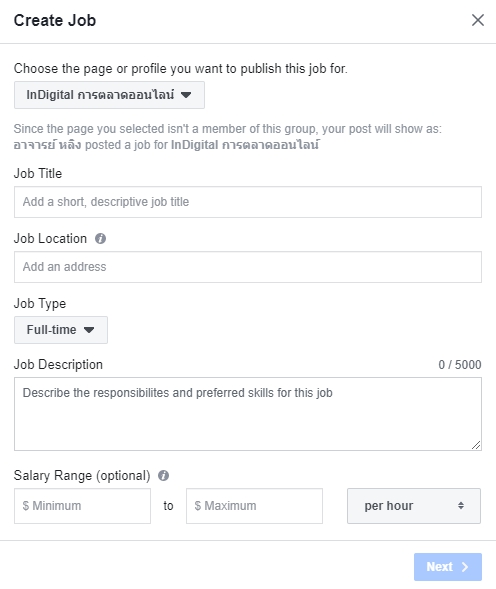Click the Job Location label text
The width and height of the screenshot is (496, 589).
pyautogui.click(x=50, y=239)
